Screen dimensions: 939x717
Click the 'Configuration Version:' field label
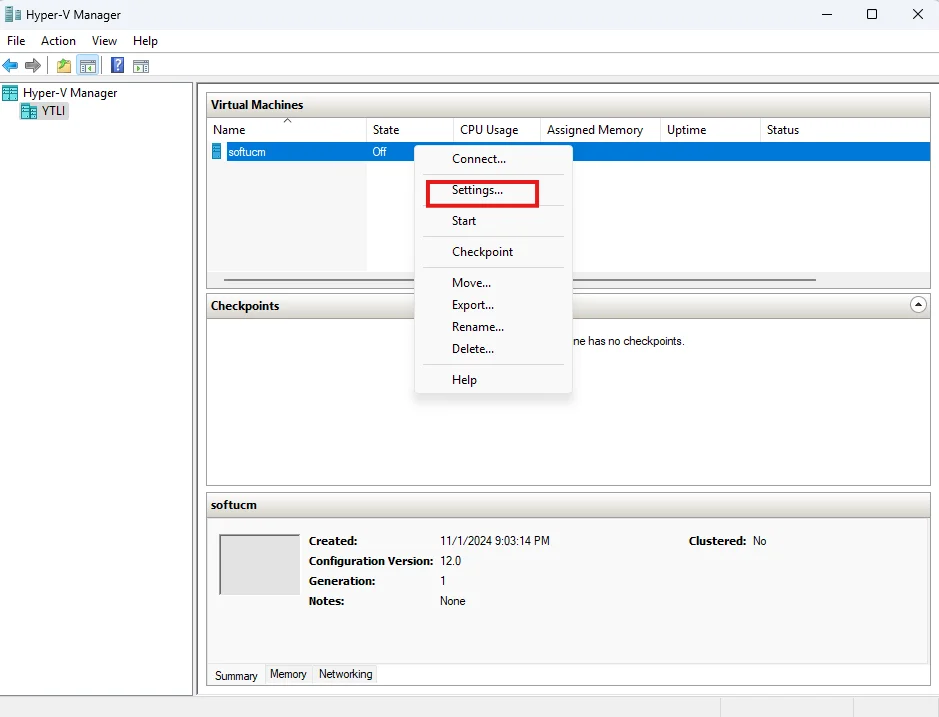coord(371,561)
